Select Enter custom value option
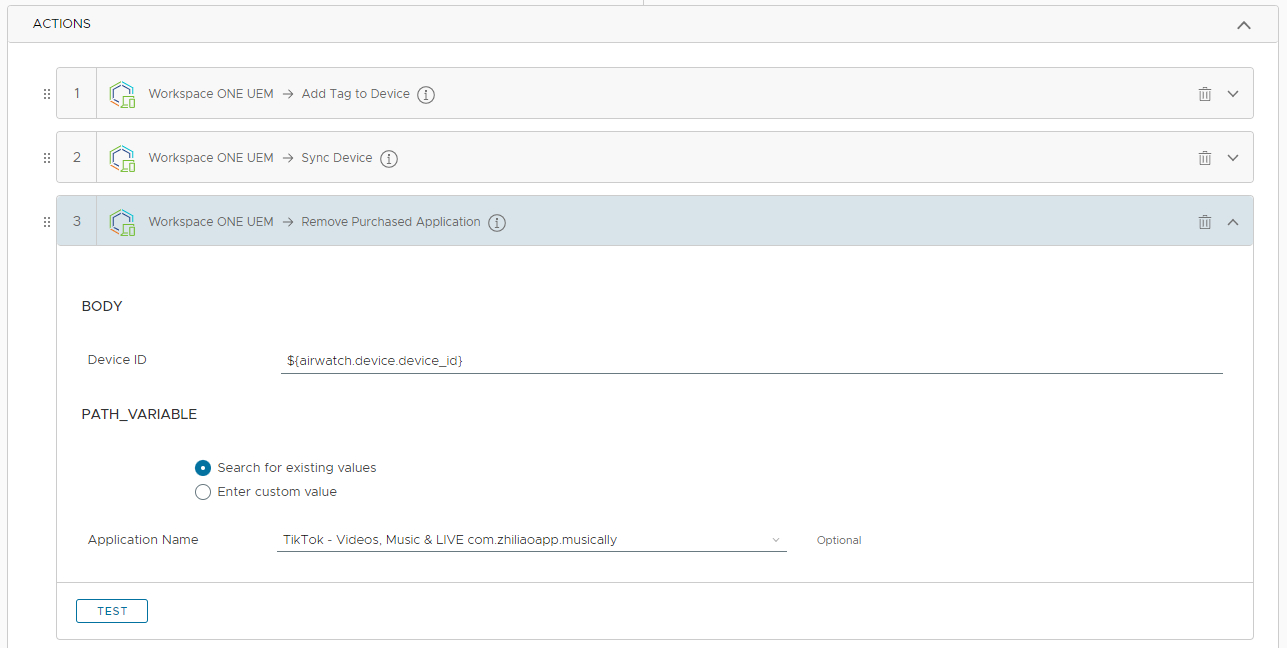This screenshot has height=648, width=1287. tap(203, 492)
